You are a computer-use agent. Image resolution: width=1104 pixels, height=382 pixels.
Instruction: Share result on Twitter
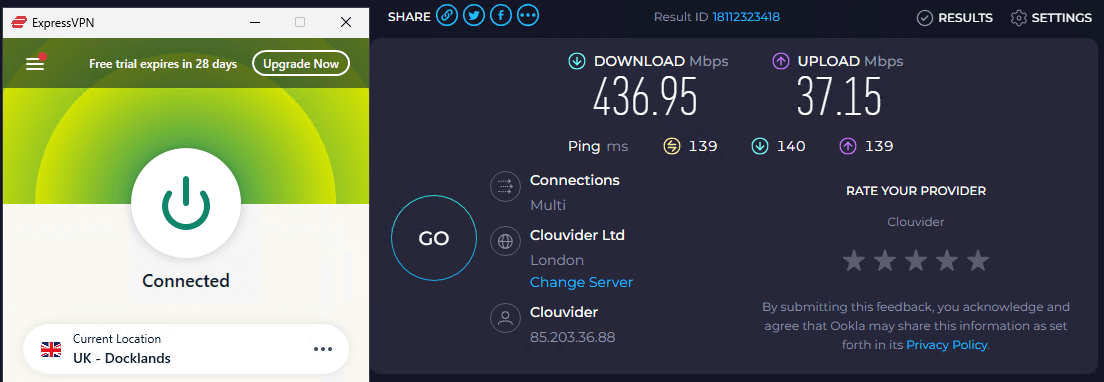(x=474, y=16)
